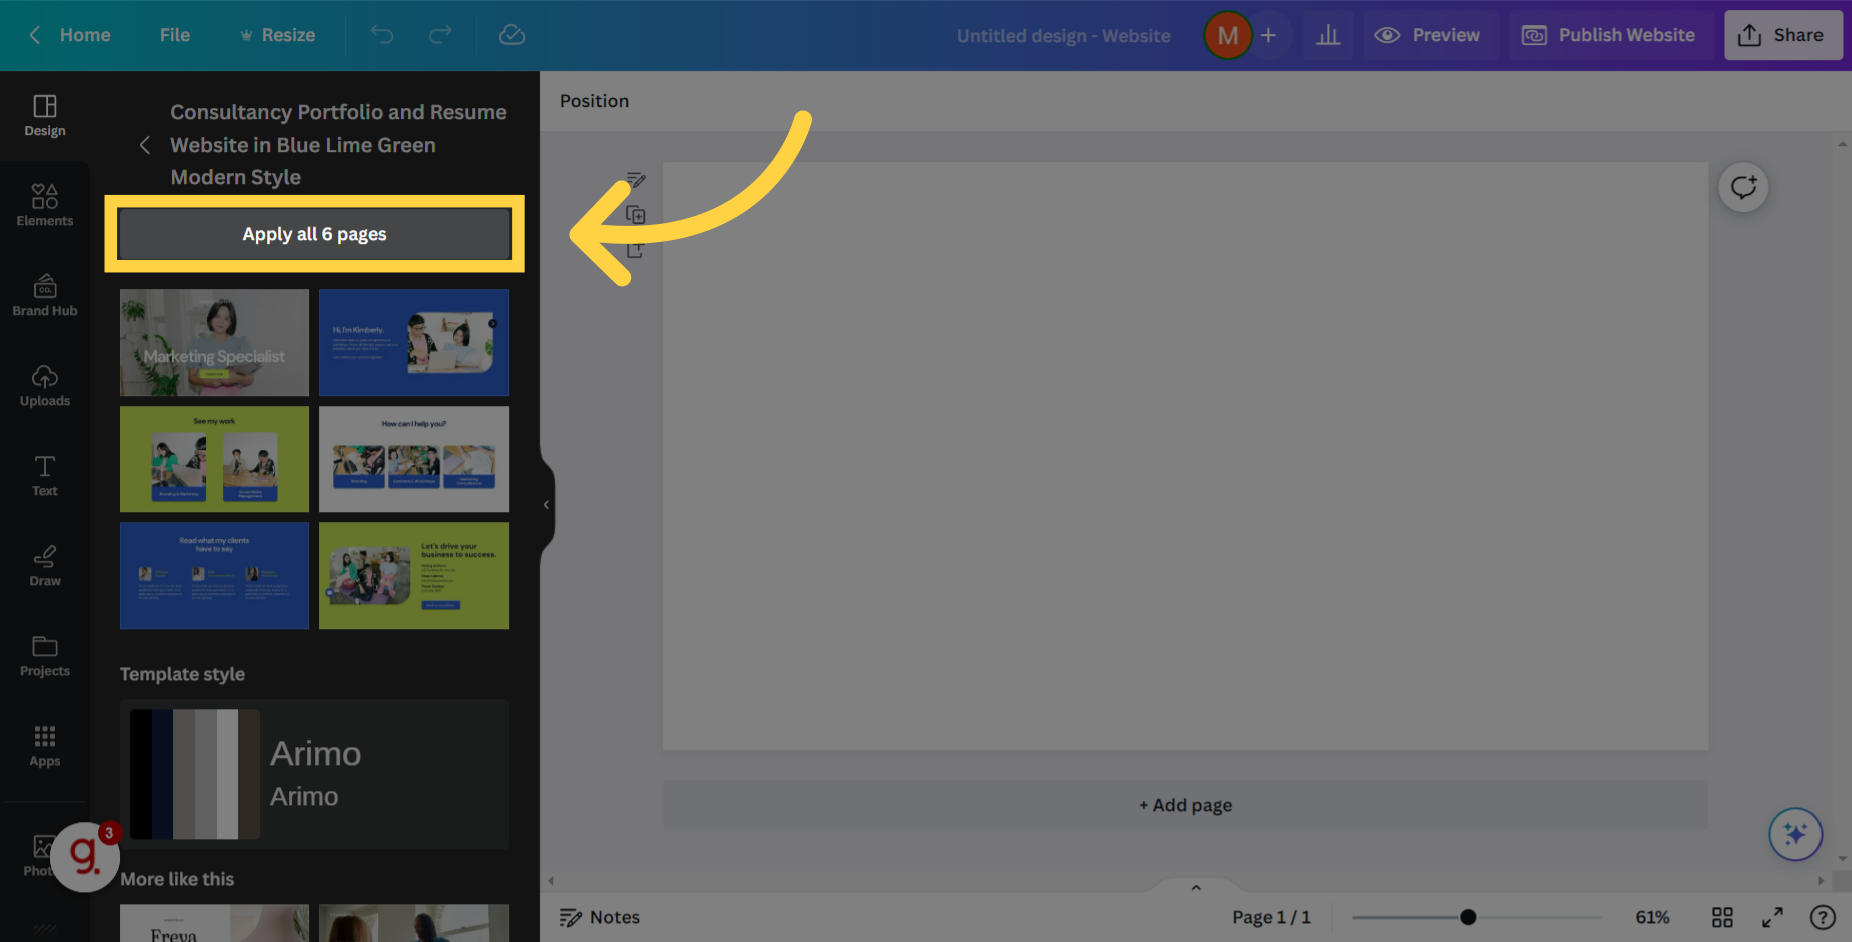Click the Publish Website button
Viewport: 1852px width, 942px height.
(x=1609, y=34)
